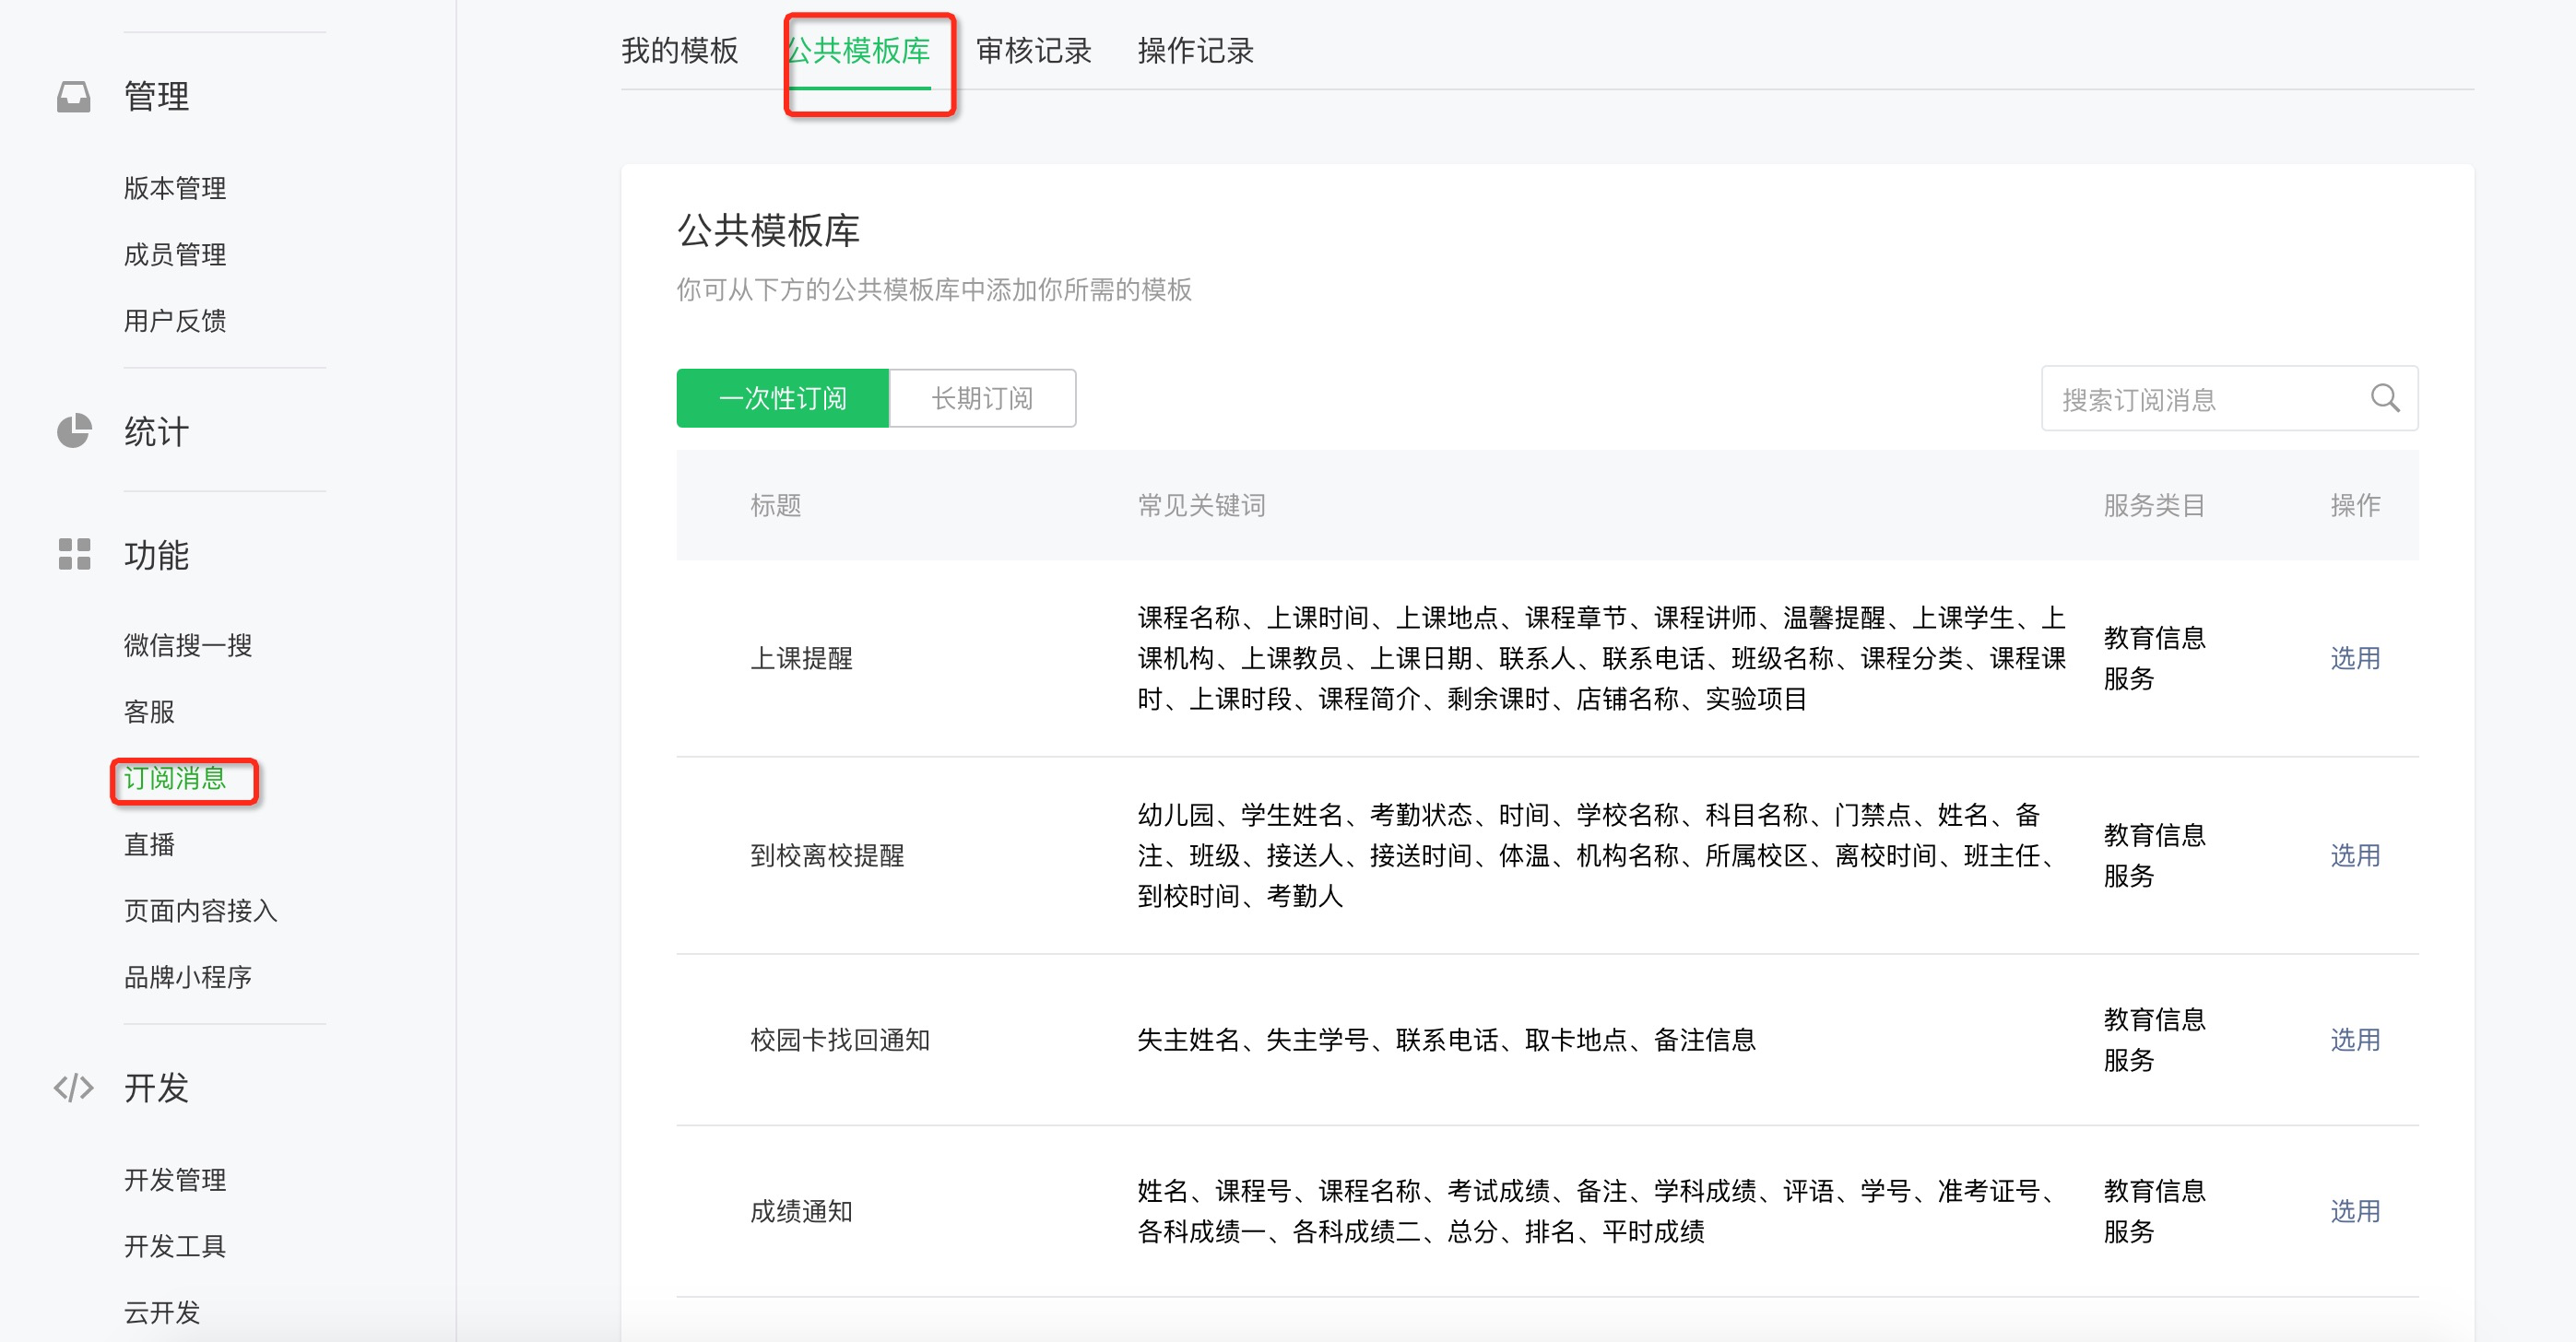Switch to the 审核记录 tab
2576x1342 pixels.
coord(1033,51)
